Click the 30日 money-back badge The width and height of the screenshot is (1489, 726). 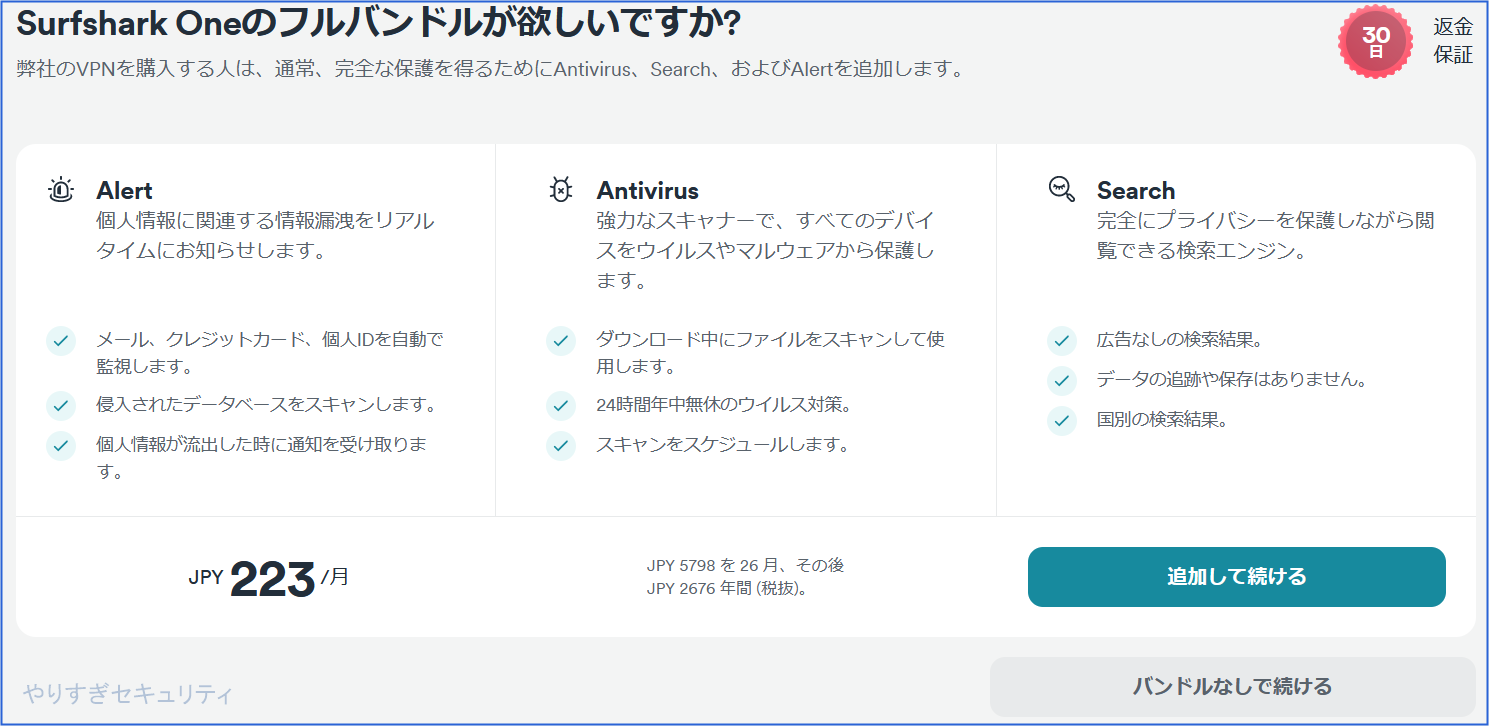tap(1376, 42)
